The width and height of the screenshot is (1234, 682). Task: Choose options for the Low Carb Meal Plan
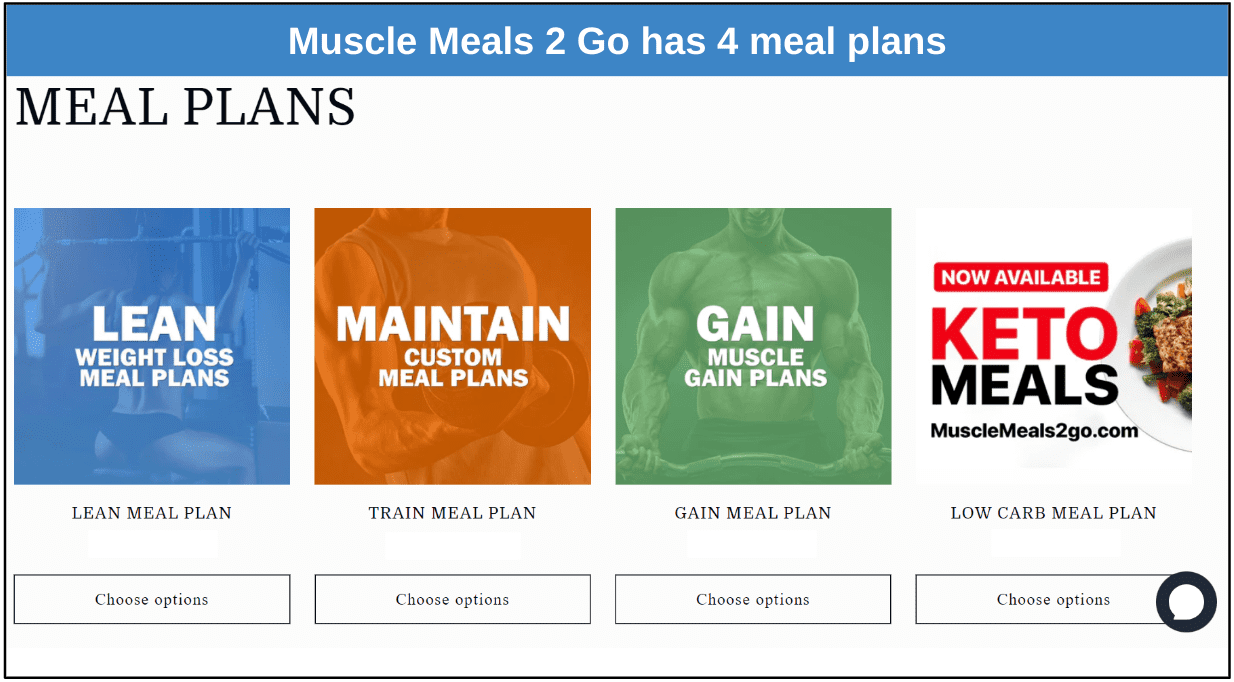pyautogui.click(x=1054, y=599)
